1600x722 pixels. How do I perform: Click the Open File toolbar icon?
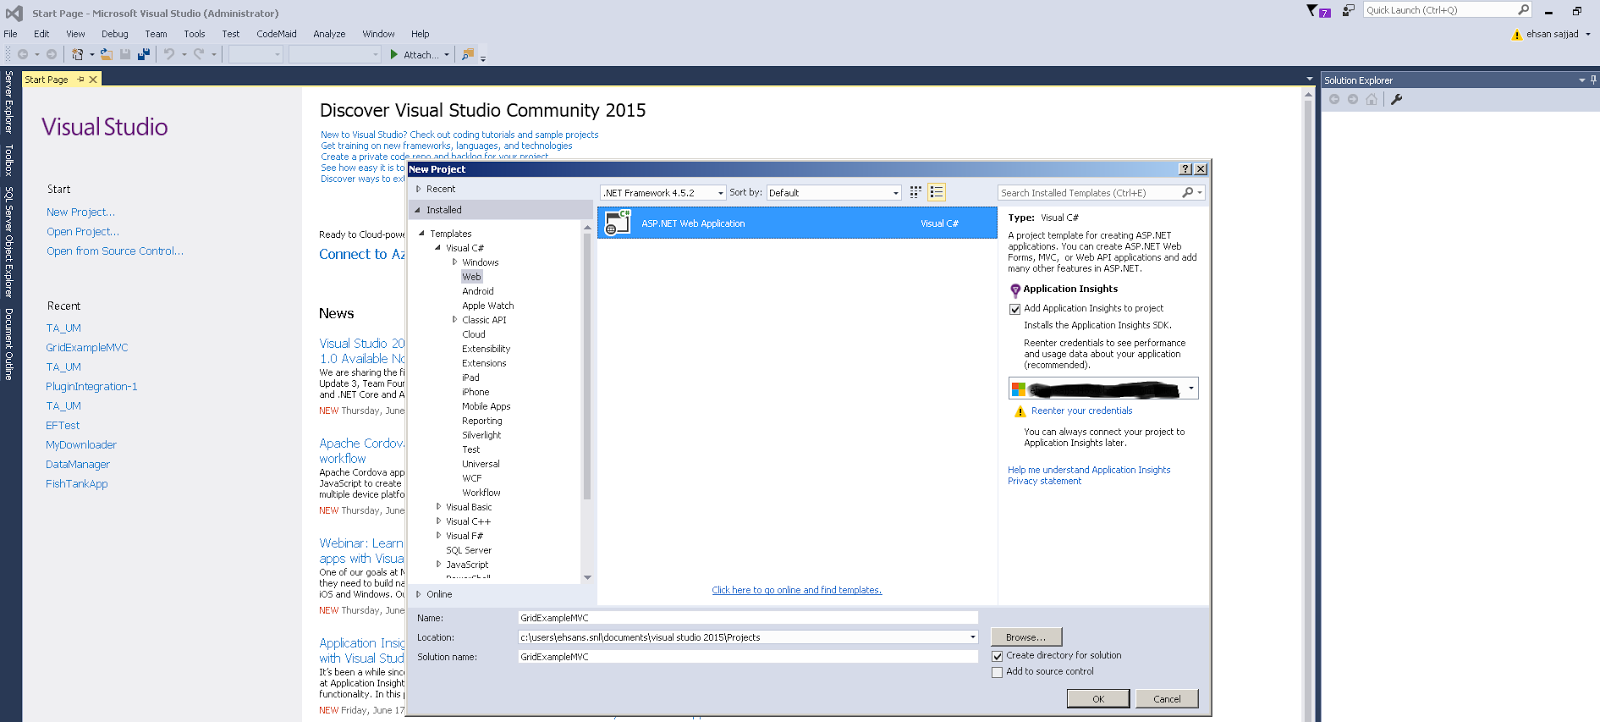(106, 54)
